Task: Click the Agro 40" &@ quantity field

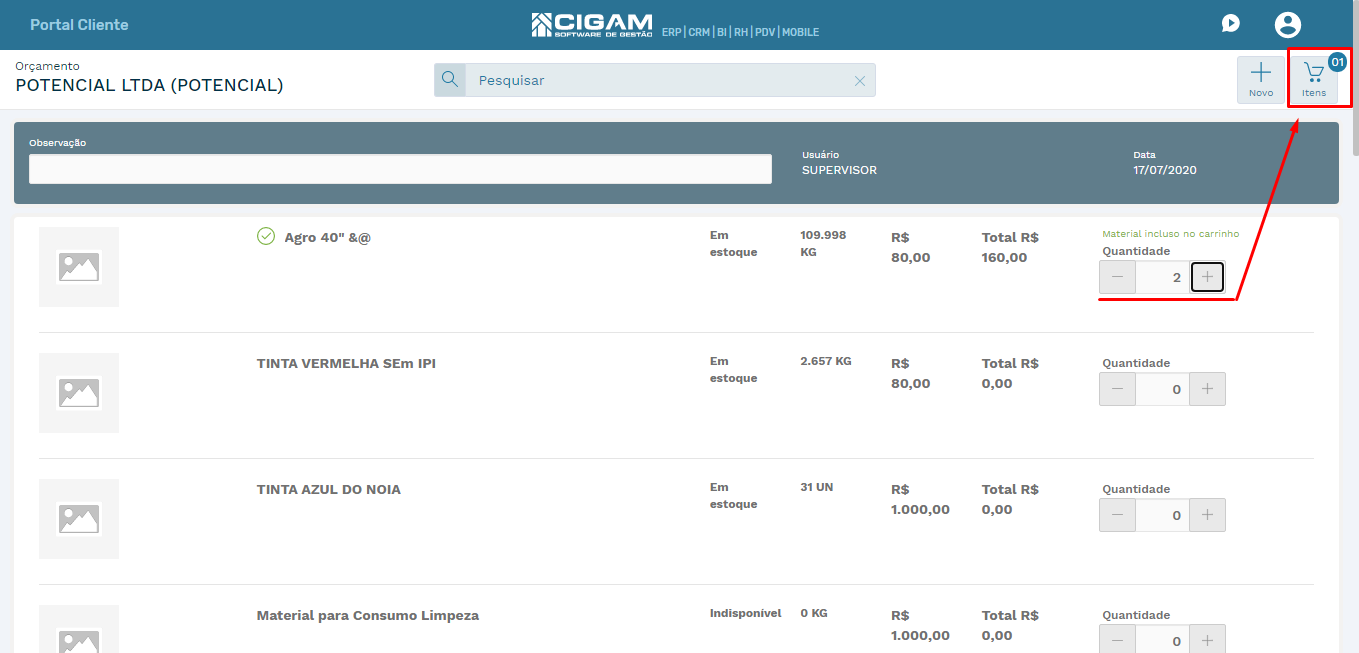Action: 1162,277
